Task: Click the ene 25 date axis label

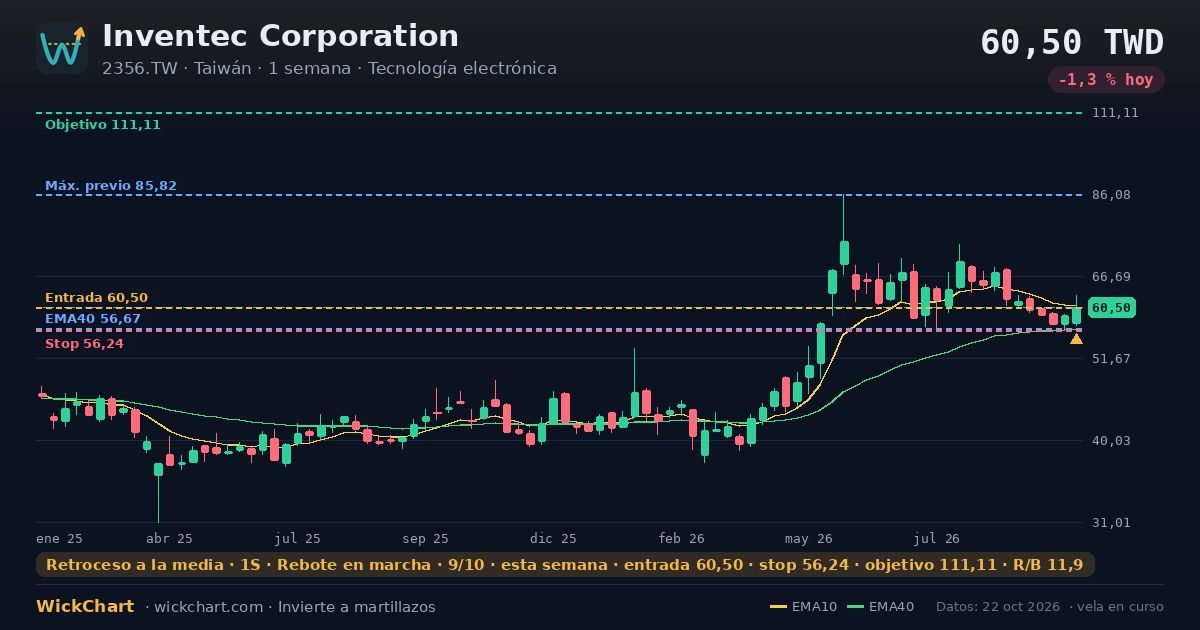Action: 59,538
